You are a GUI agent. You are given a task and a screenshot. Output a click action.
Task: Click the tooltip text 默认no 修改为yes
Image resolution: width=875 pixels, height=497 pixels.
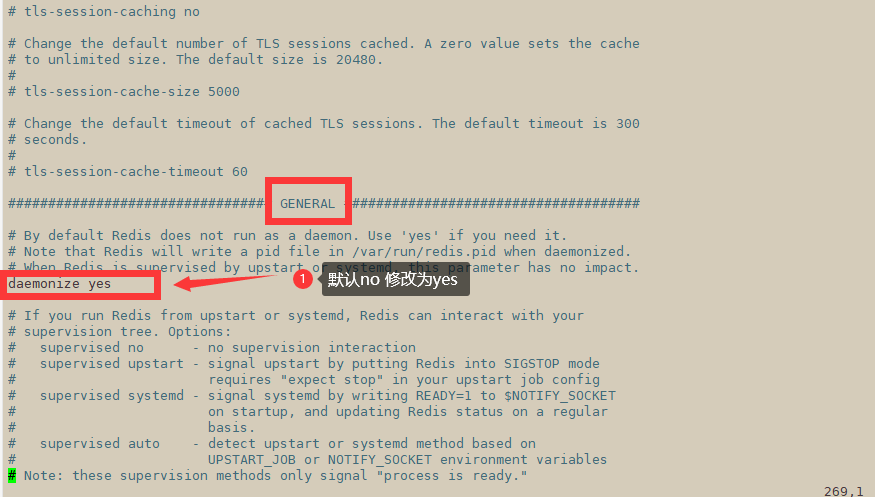pos(392,279)
